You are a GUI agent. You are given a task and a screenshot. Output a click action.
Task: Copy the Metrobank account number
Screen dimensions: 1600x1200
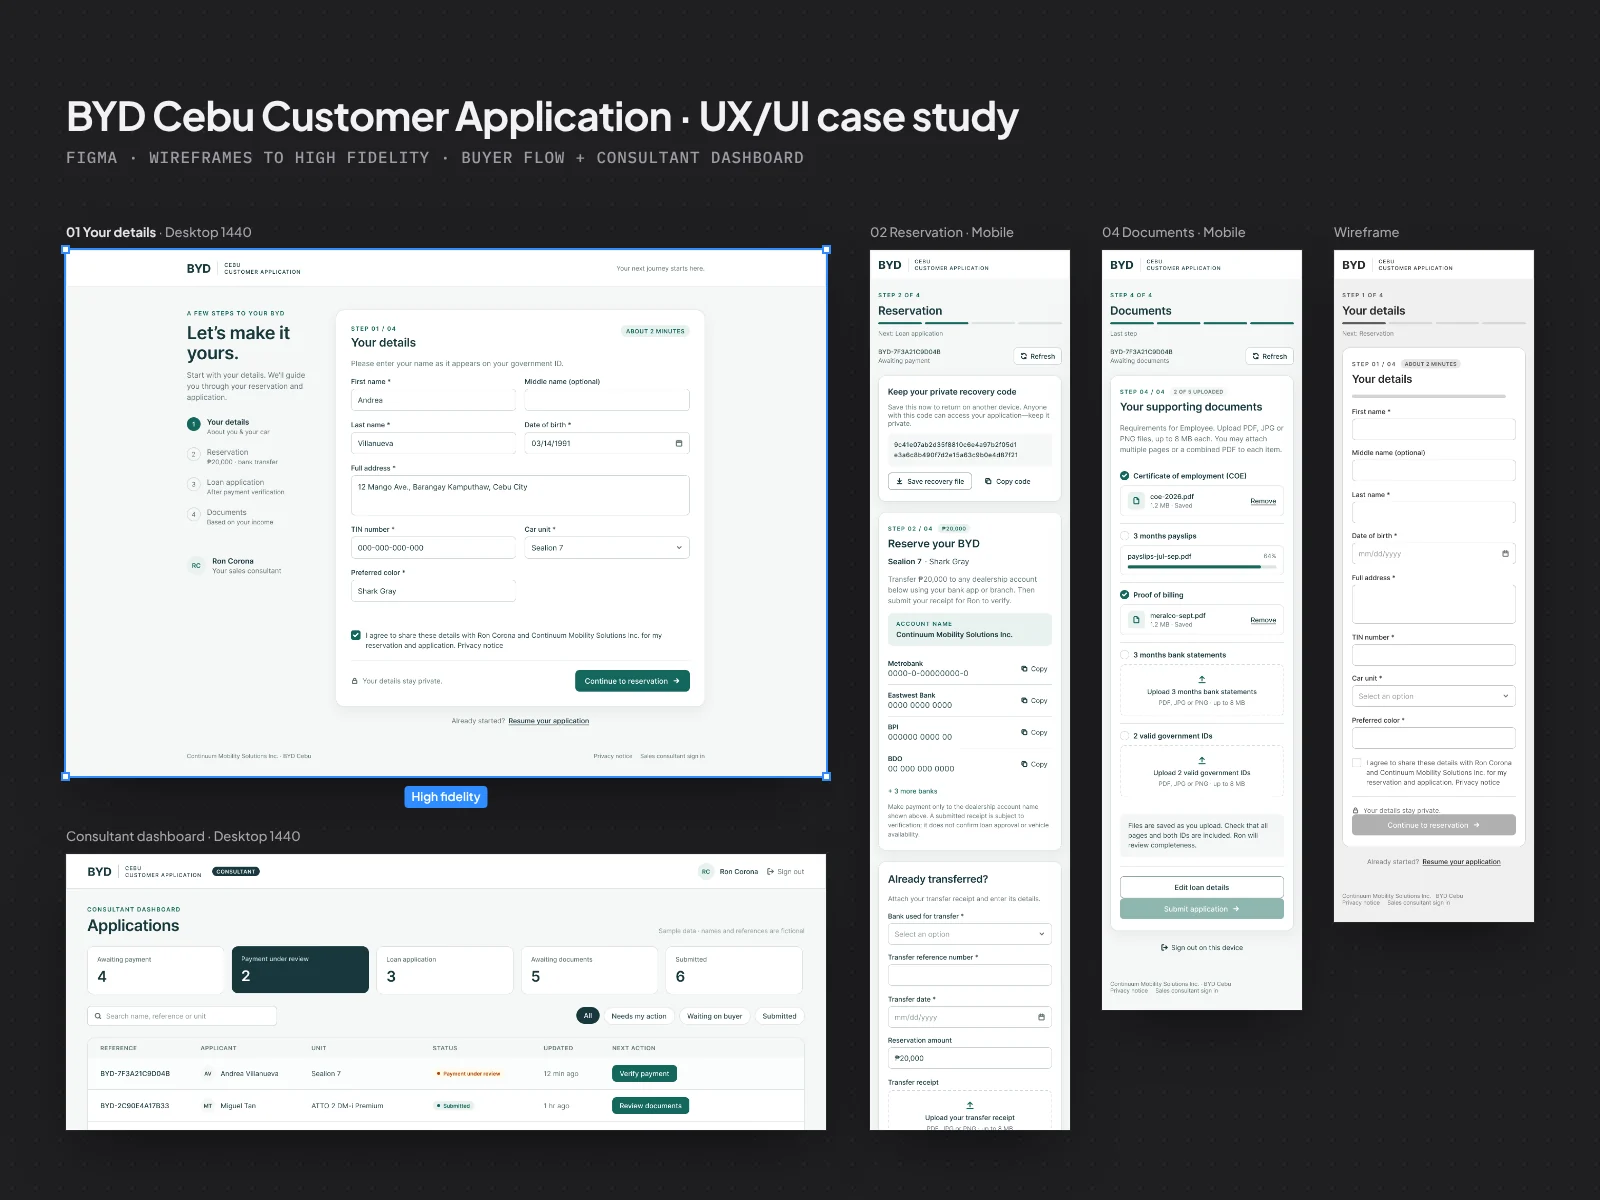point(1034,669)
